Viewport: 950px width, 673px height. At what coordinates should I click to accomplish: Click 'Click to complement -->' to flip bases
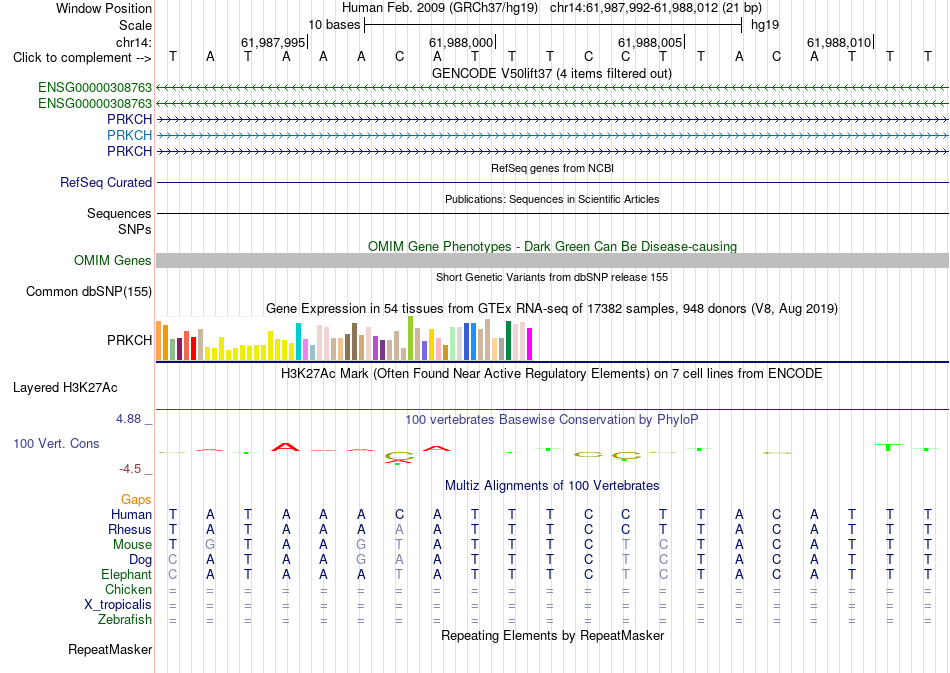82,58
